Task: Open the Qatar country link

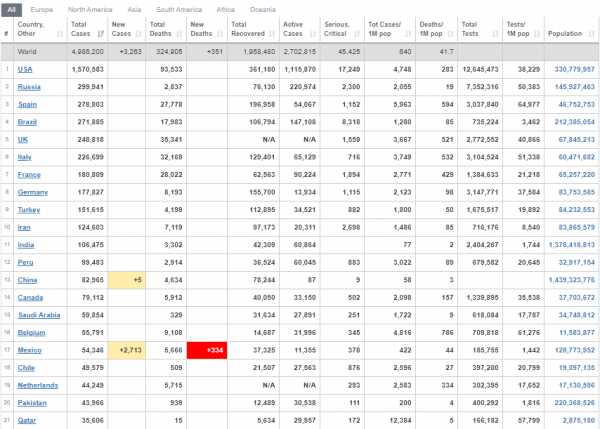Action: pos(27,421)
